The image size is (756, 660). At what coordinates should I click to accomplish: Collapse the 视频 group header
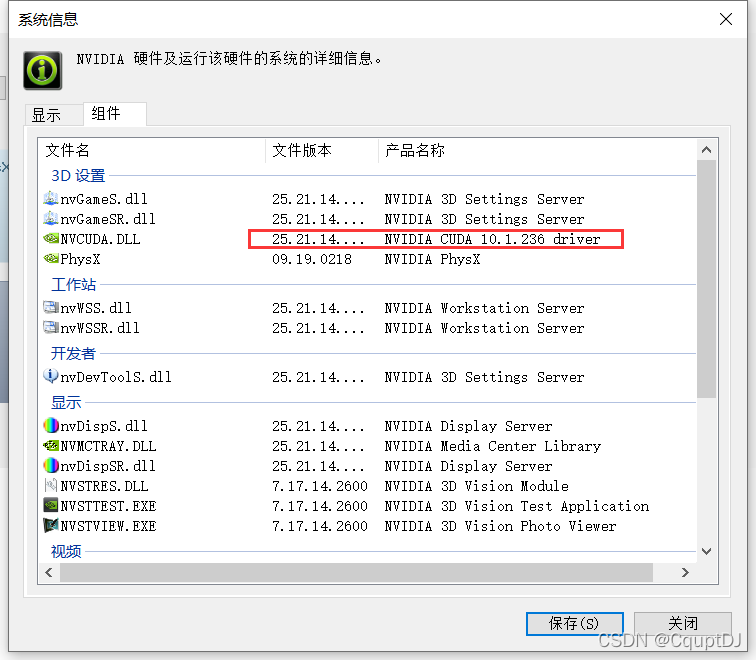coord(66,551)
